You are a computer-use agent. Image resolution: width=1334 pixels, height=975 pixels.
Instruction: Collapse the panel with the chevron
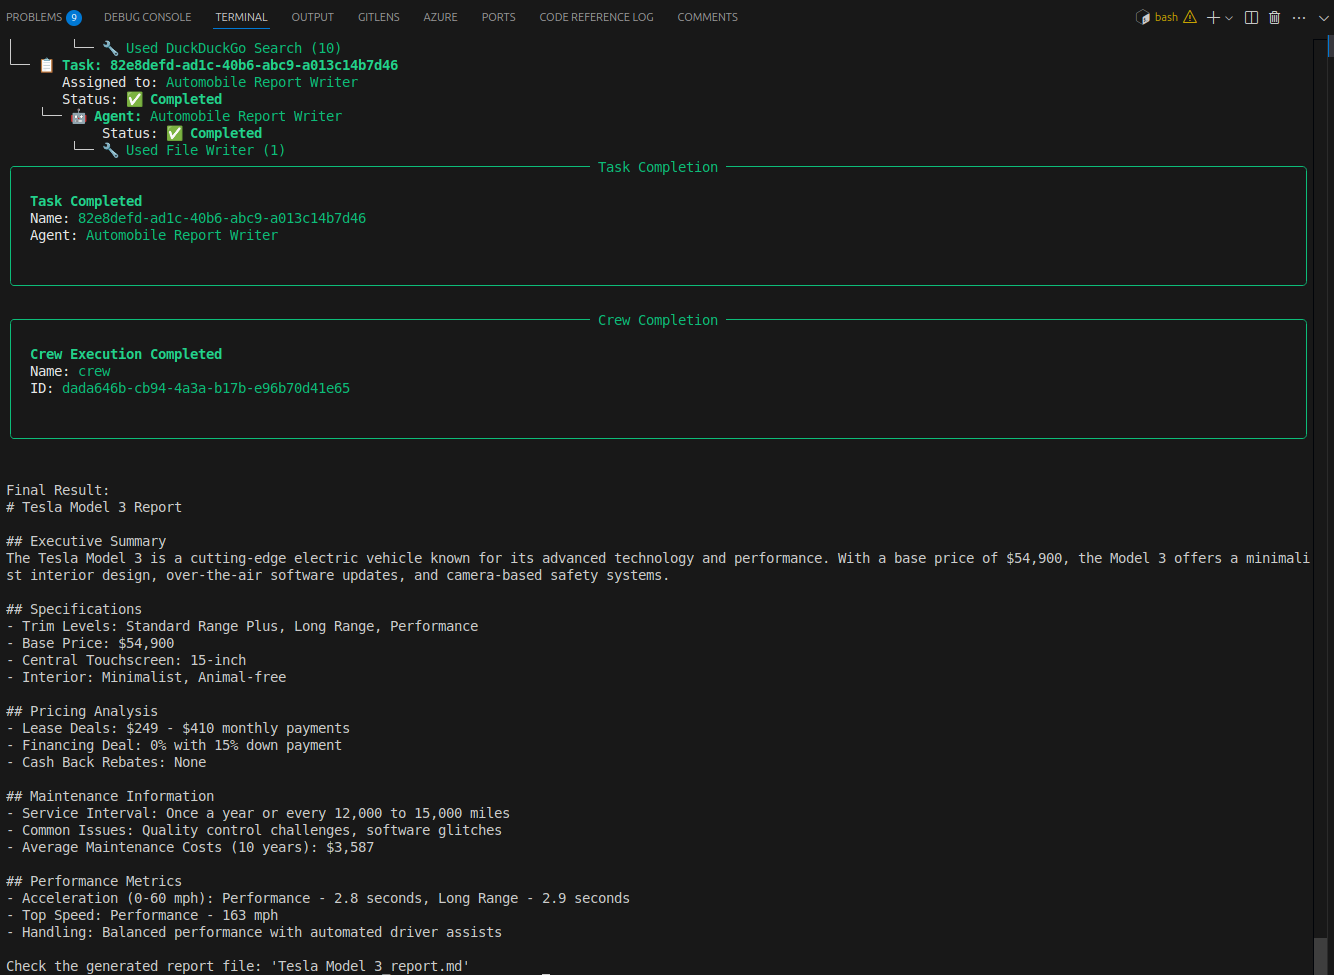(x=1323, y=17)
